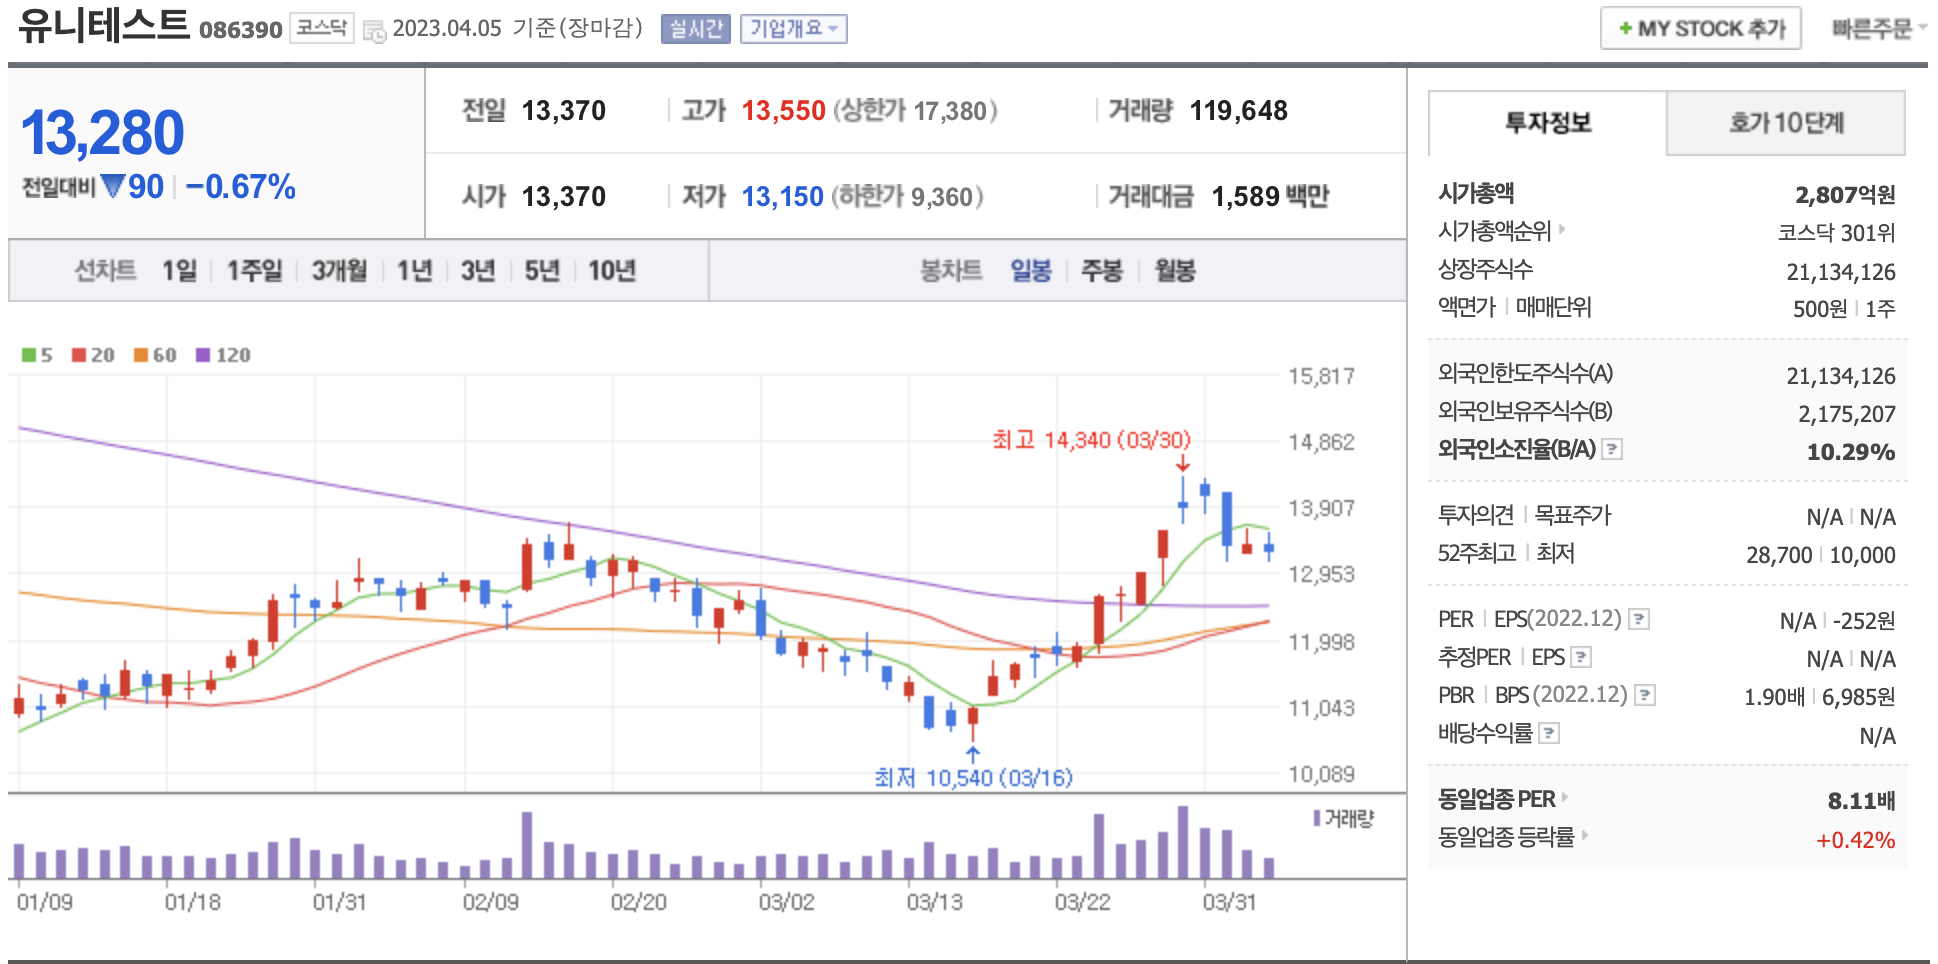
Task: Open the 기업개요 dropdown
Action: coord(793,29)
